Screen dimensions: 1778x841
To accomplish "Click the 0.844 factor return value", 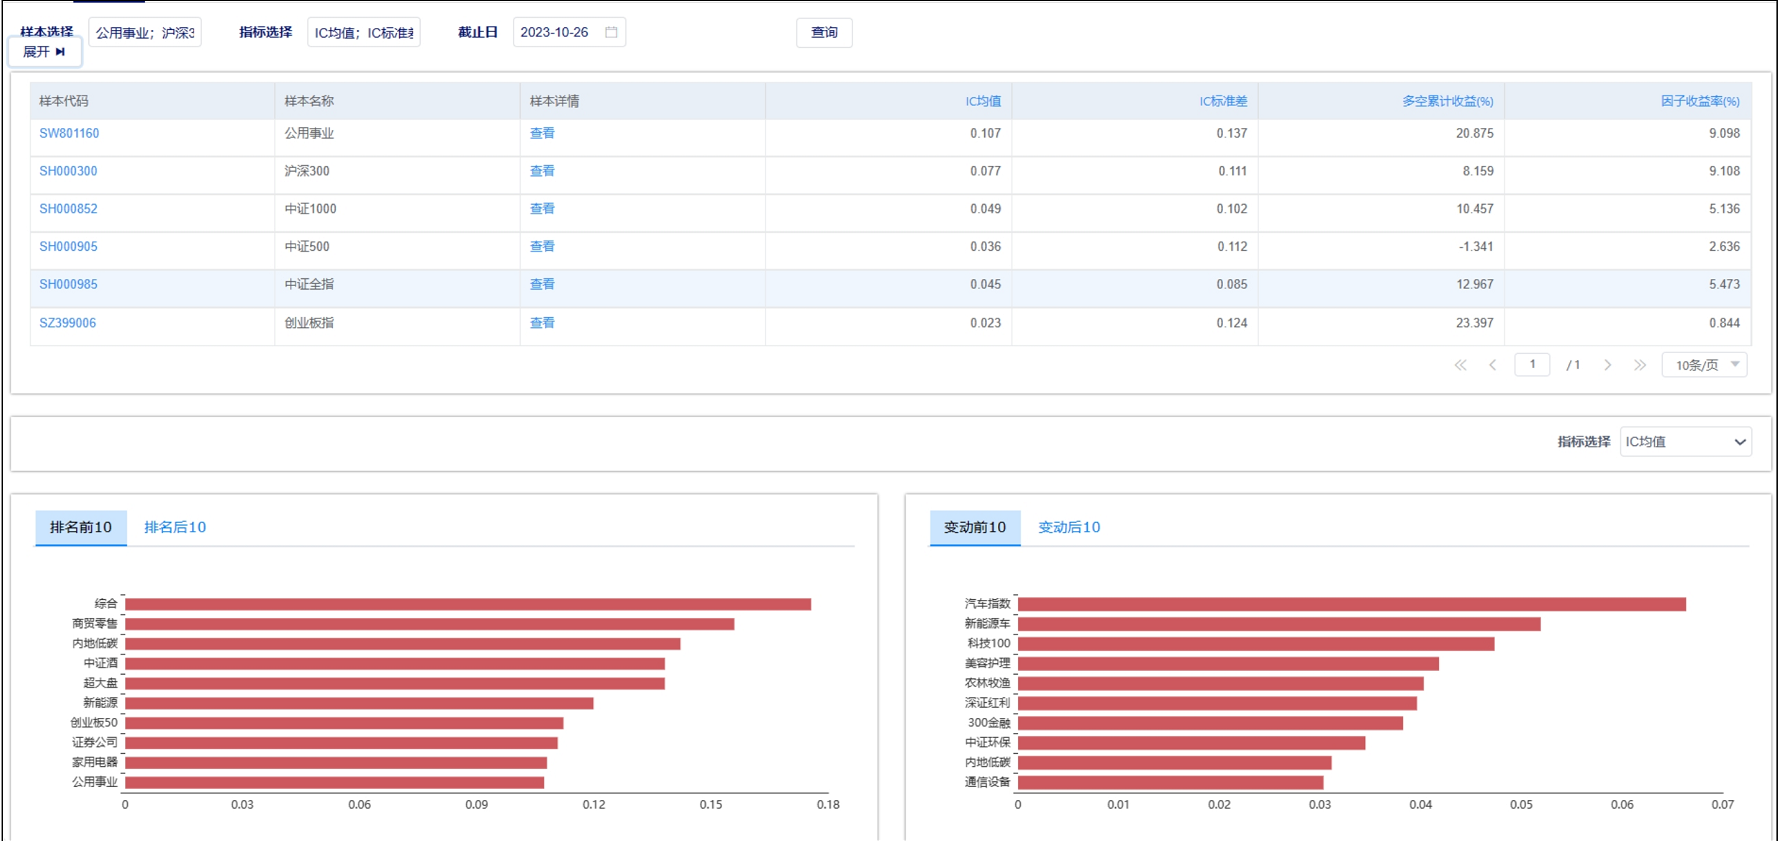I will (1725, 323).
